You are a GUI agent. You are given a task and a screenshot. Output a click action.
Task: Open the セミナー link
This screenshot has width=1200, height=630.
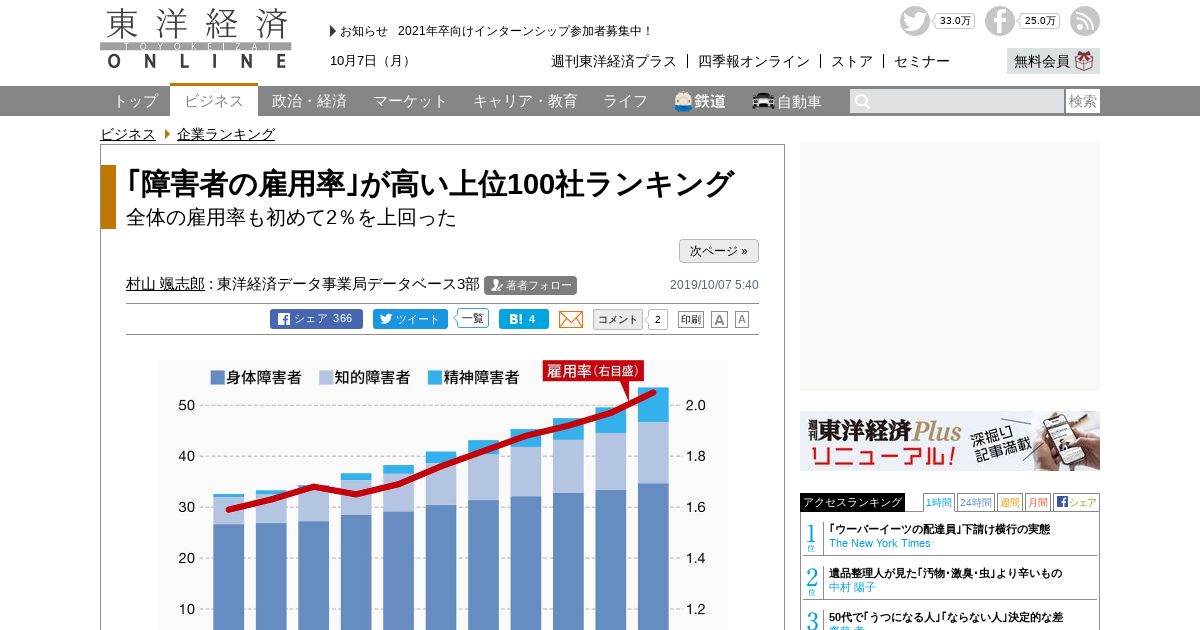pyautogui.click(x=922, y=61)
